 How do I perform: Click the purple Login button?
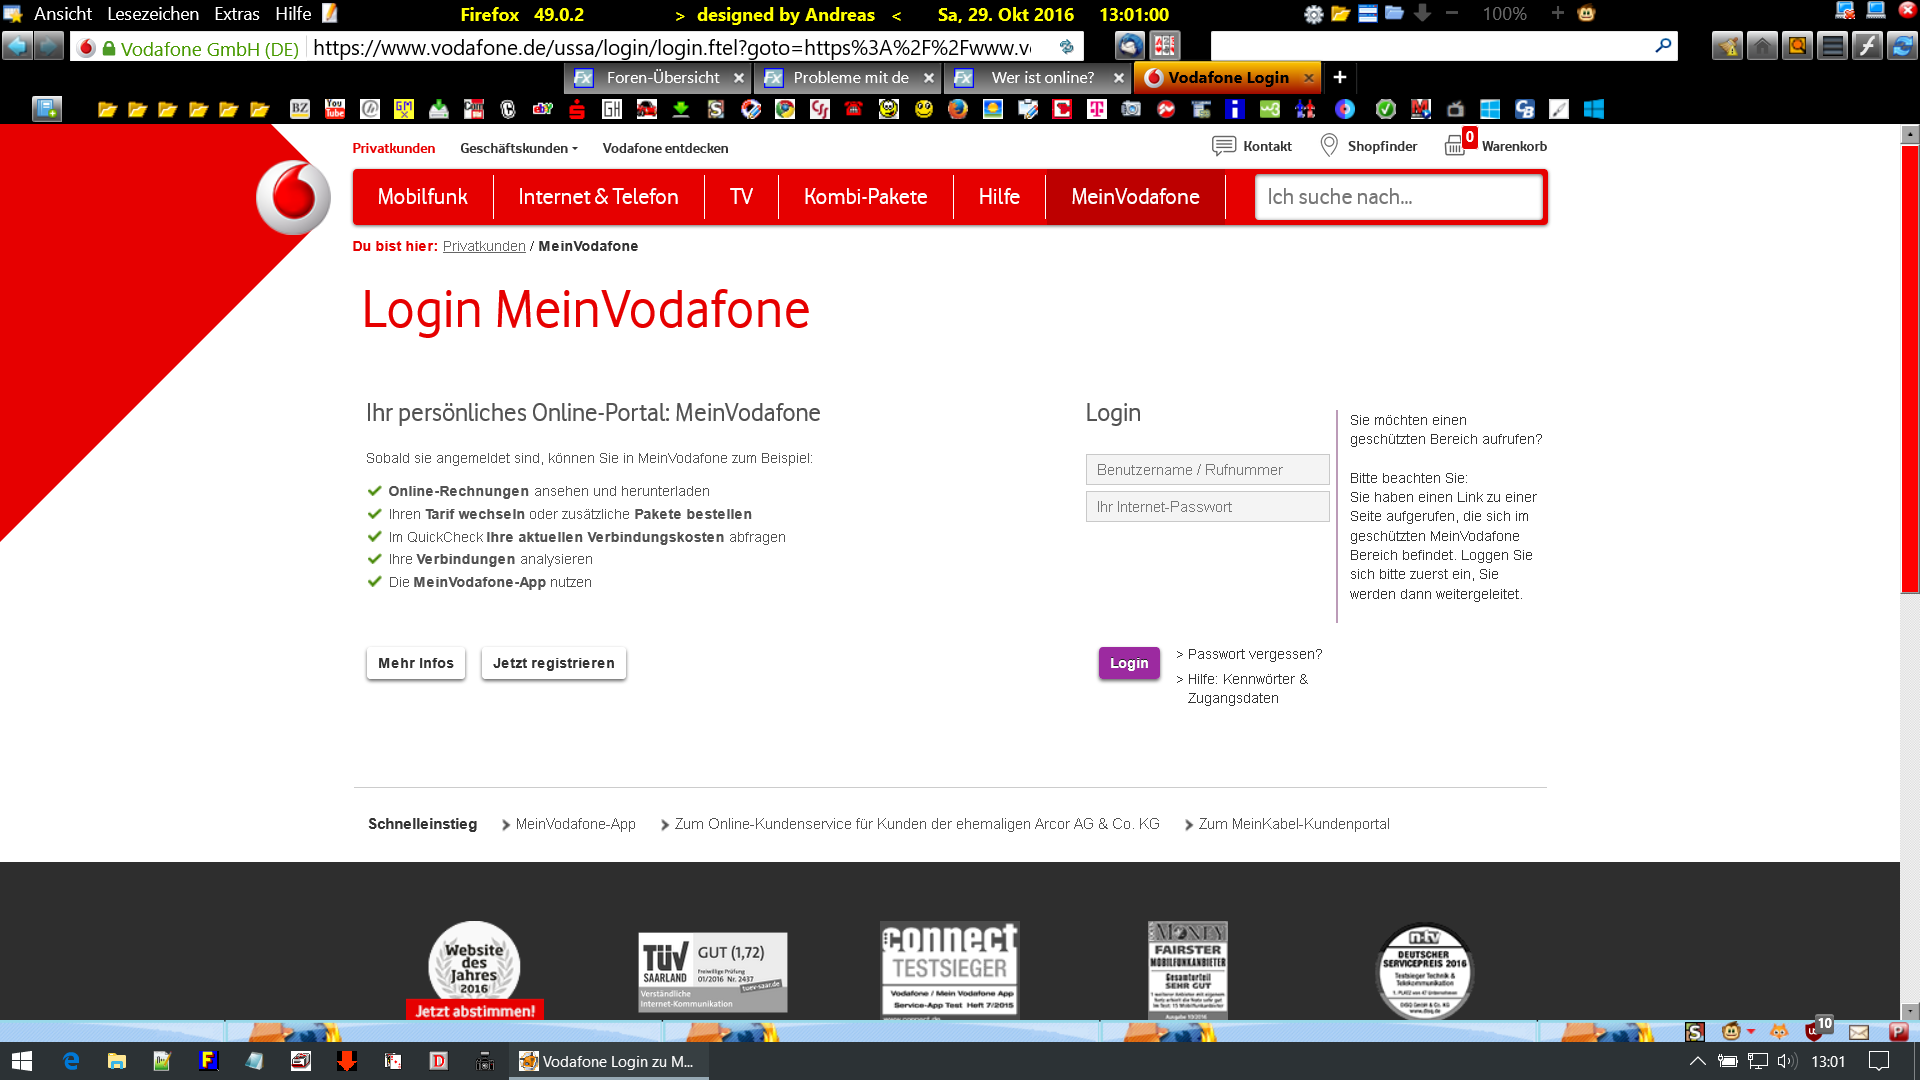coord(1129,663)
